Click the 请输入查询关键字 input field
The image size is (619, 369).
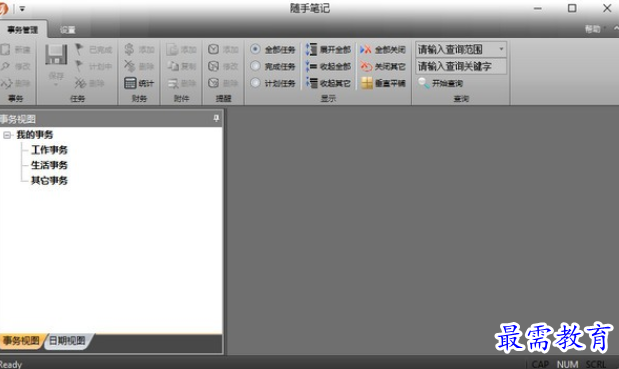tap(461, 66)
